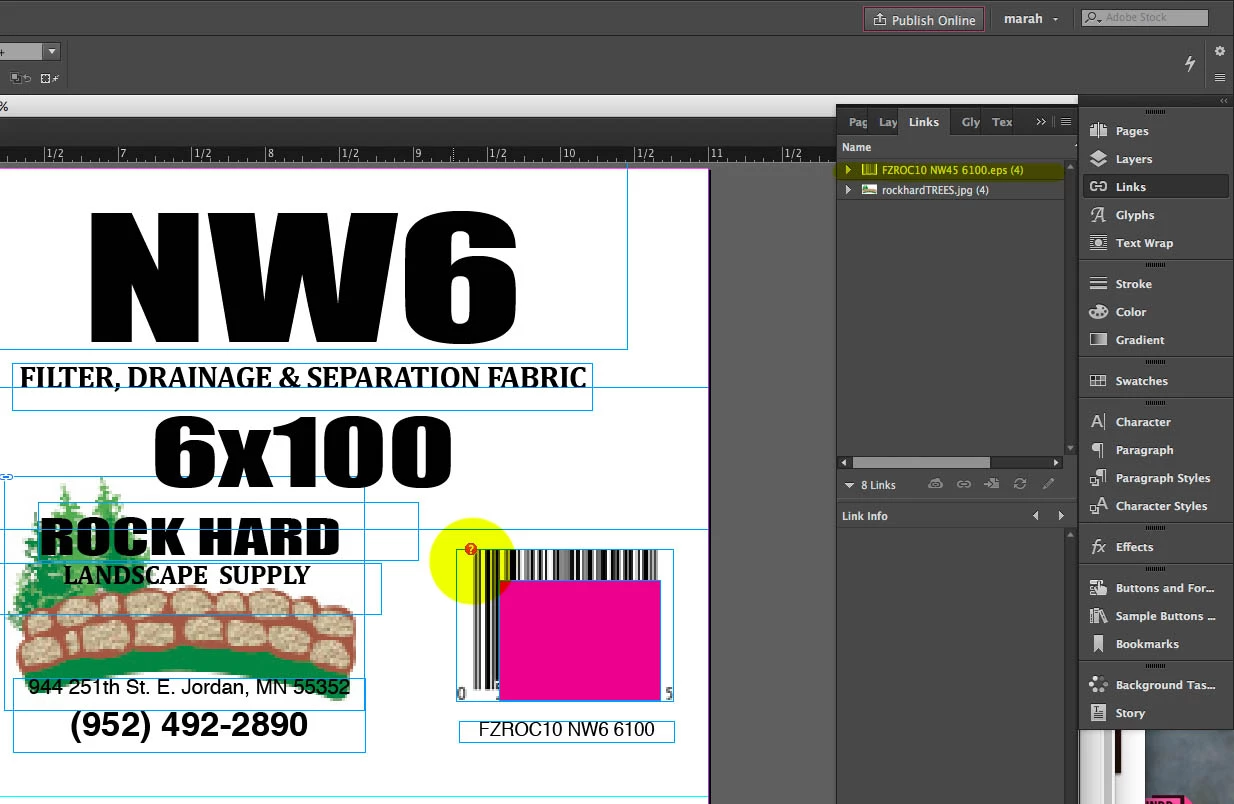Image resolution: width=1234 pixels, height=804 pixels.
Task: Open the Paragraph panel
Action: (1155, 450)
